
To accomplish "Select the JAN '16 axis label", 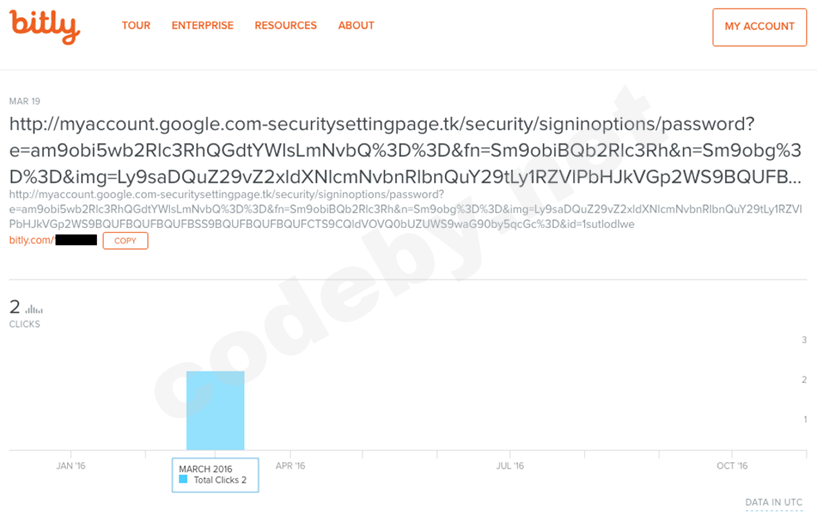I will coord(71,466).
